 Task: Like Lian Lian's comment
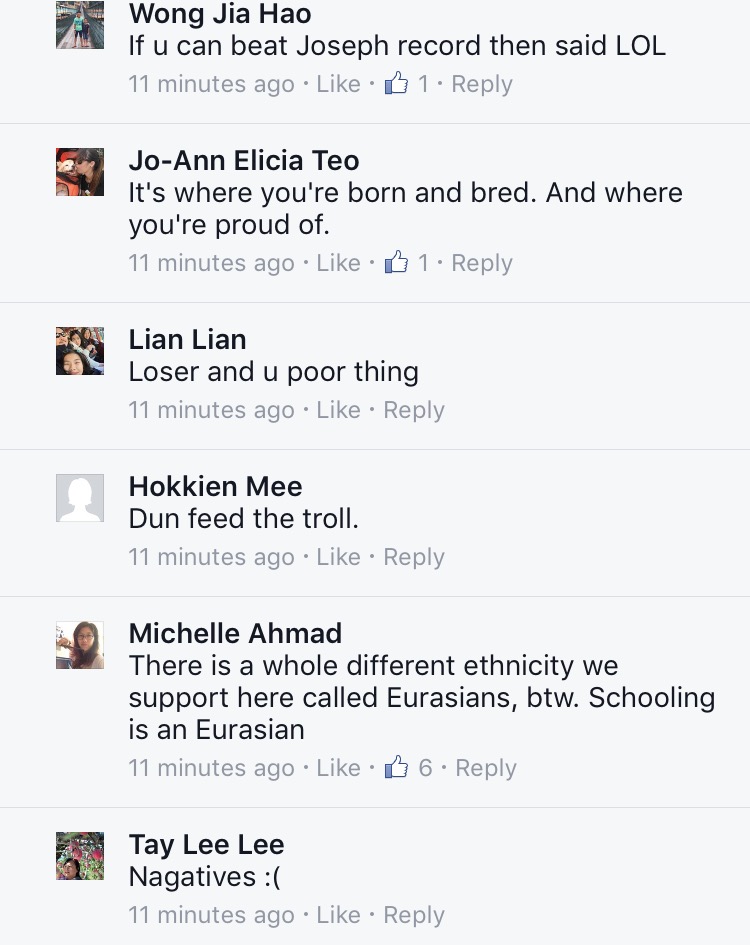click(338, 410)
